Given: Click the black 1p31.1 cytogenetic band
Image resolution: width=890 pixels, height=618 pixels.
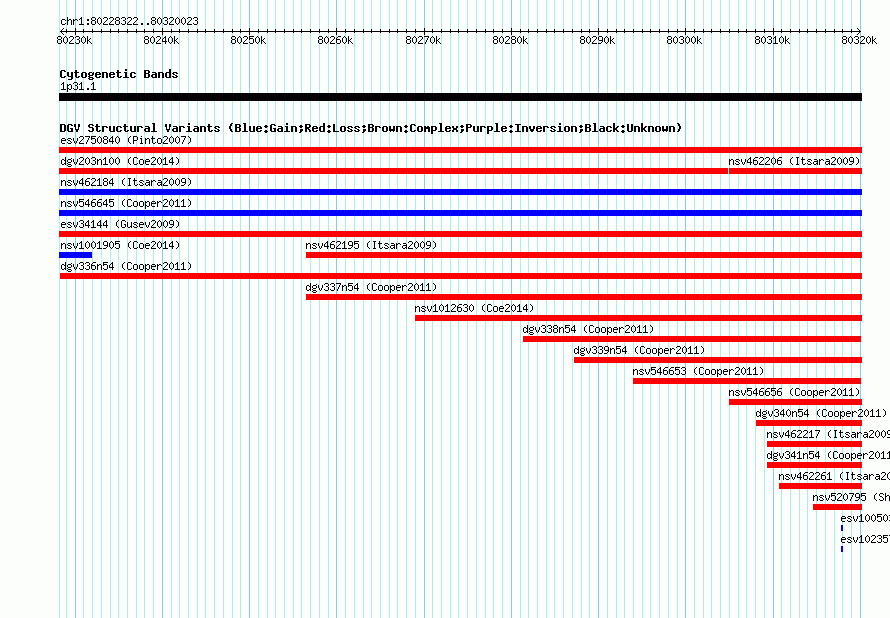Looking at the screenshot, I should (460, 97).
